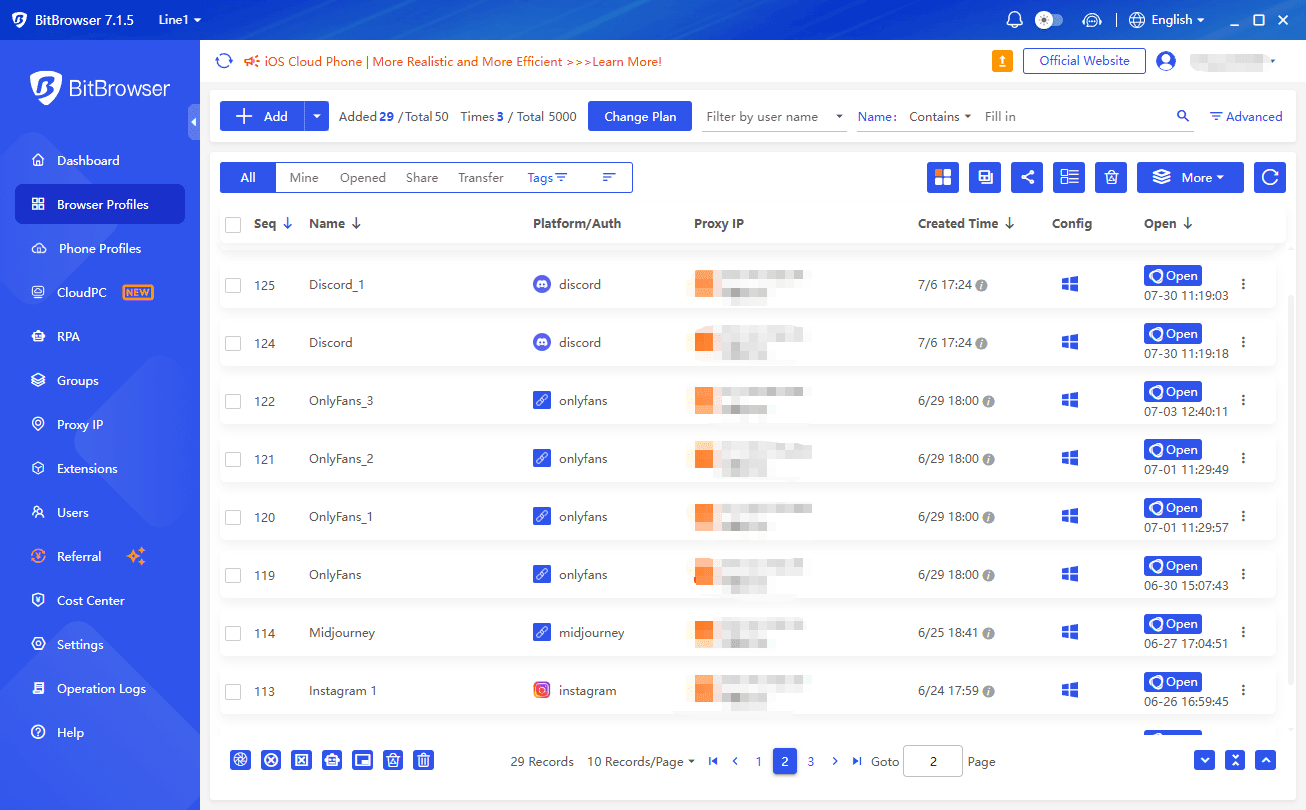Open three-dot menu for Instagram 1 row
The image size is (1306, 810).
pyautogui.click(x=1244, y=690)
